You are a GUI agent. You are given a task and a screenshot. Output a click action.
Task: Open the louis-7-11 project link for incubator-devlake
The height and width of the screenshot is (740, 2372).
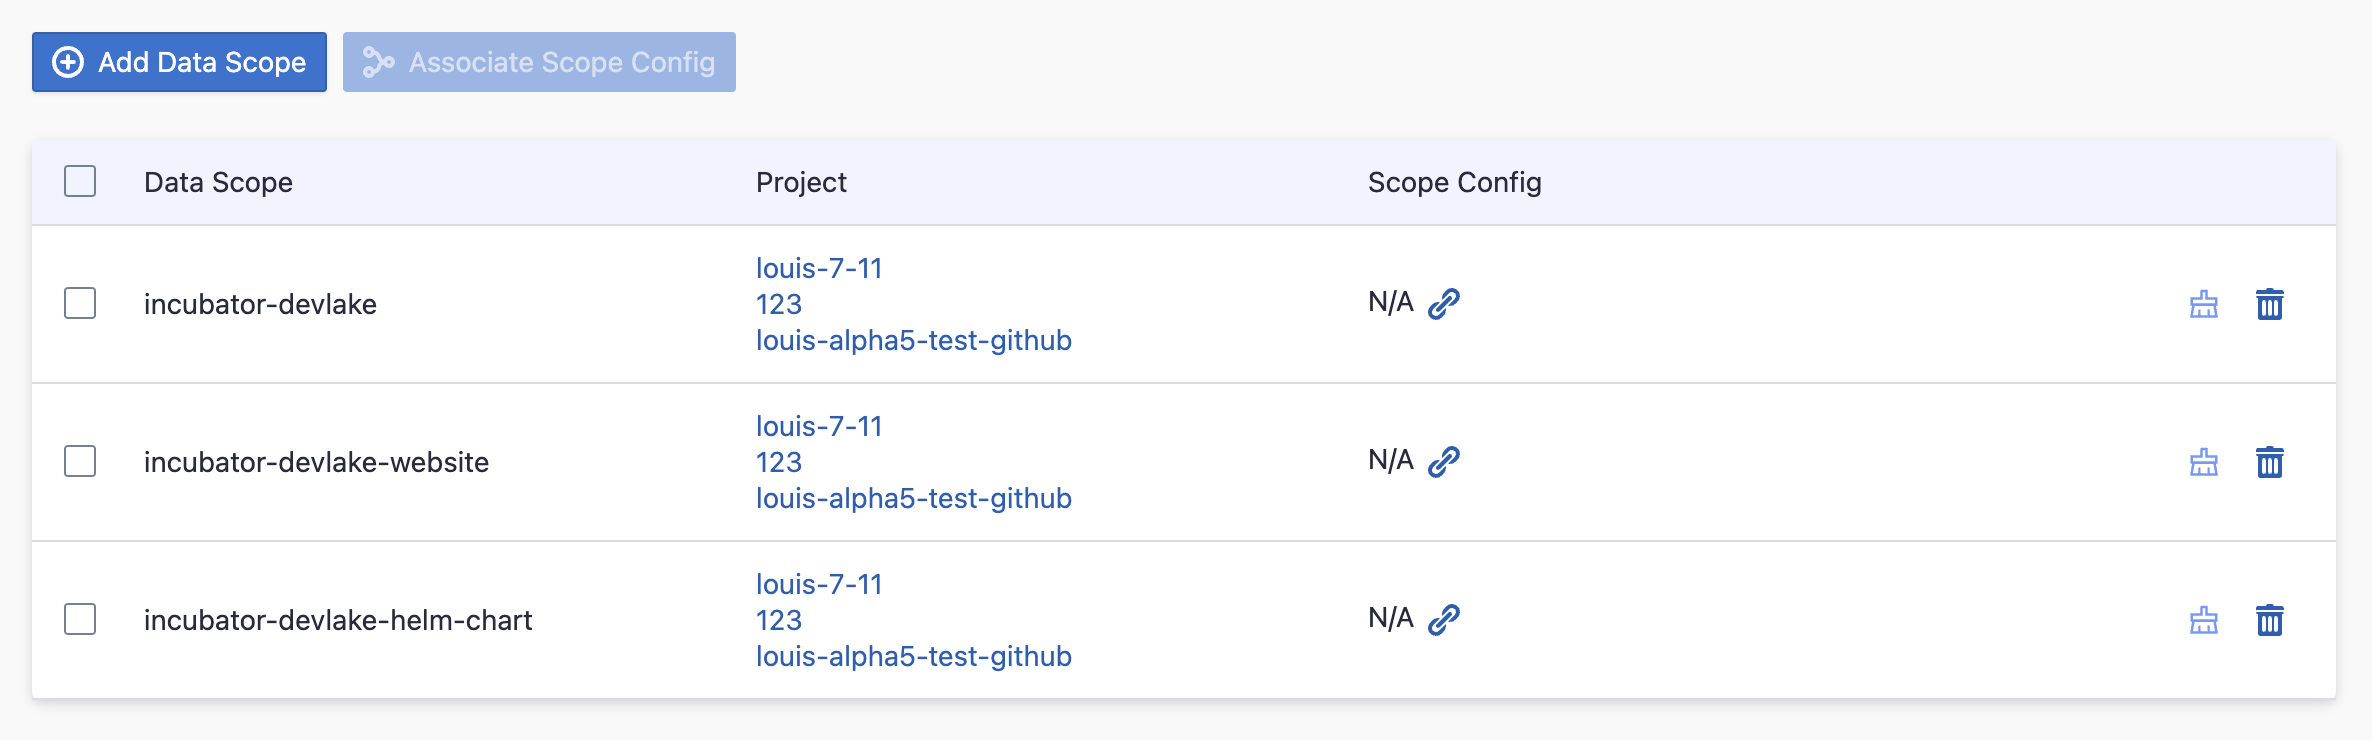point(819,267)
